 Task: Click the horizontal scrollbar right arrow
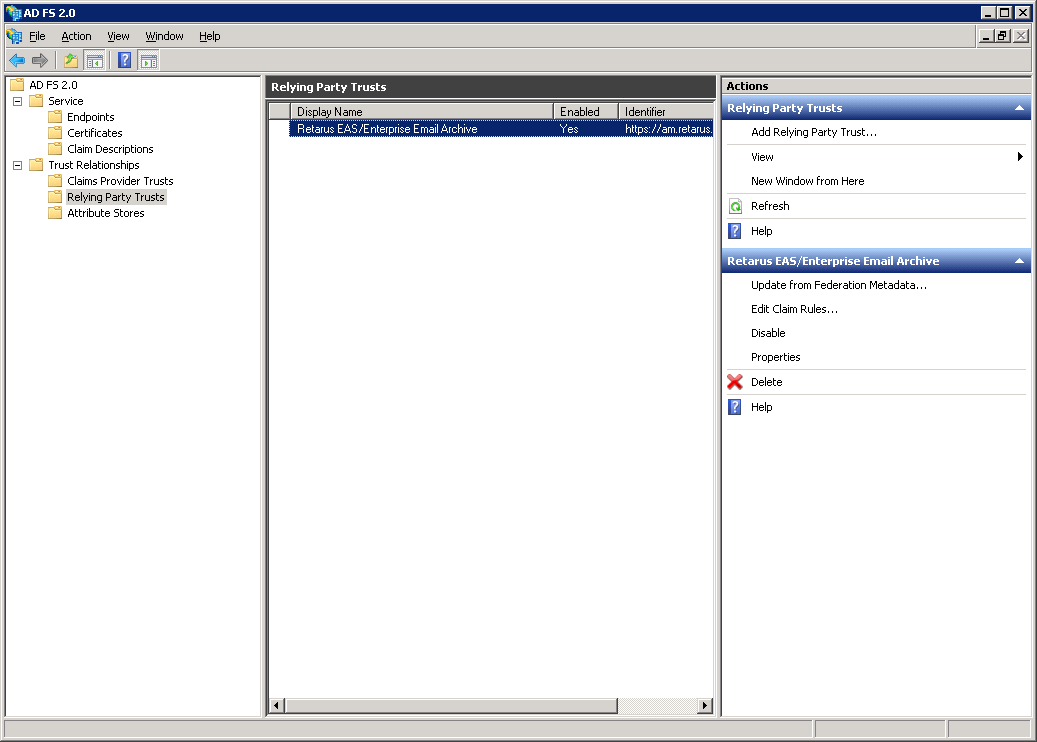click(705, 706)
